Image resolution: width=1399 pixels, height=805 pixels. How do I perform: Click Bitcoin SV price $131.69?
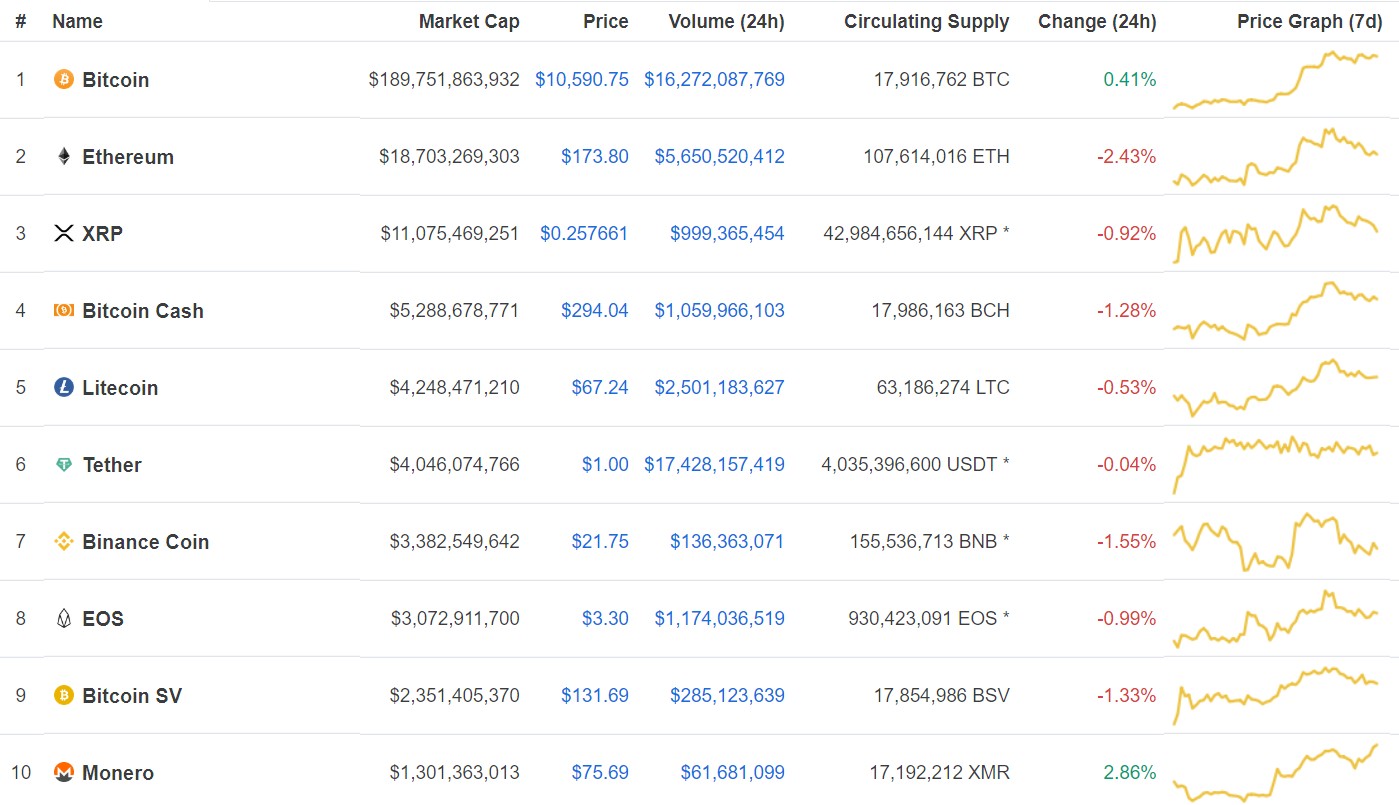(x=595, y=695)
